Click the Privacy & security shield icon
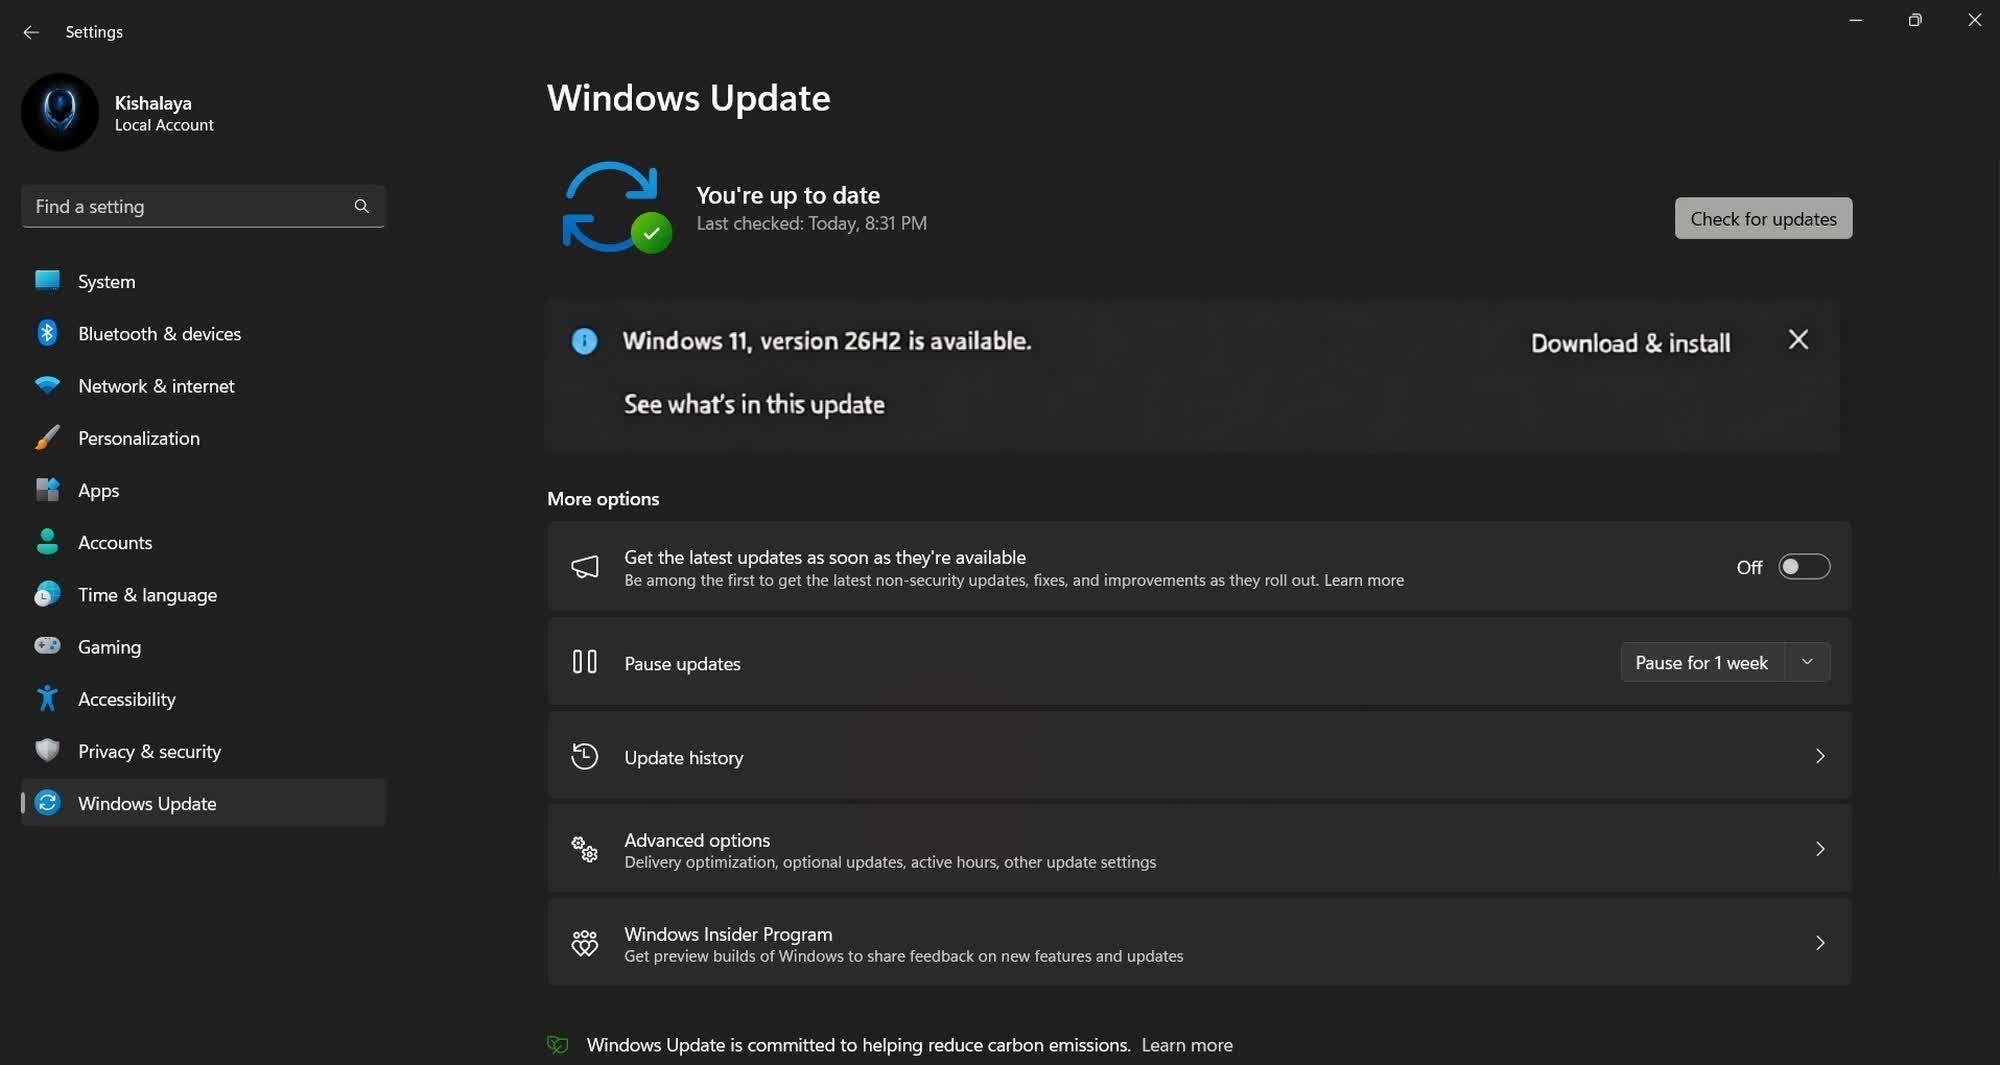The image size is (2000, 1065). click(x=47, y=750)
